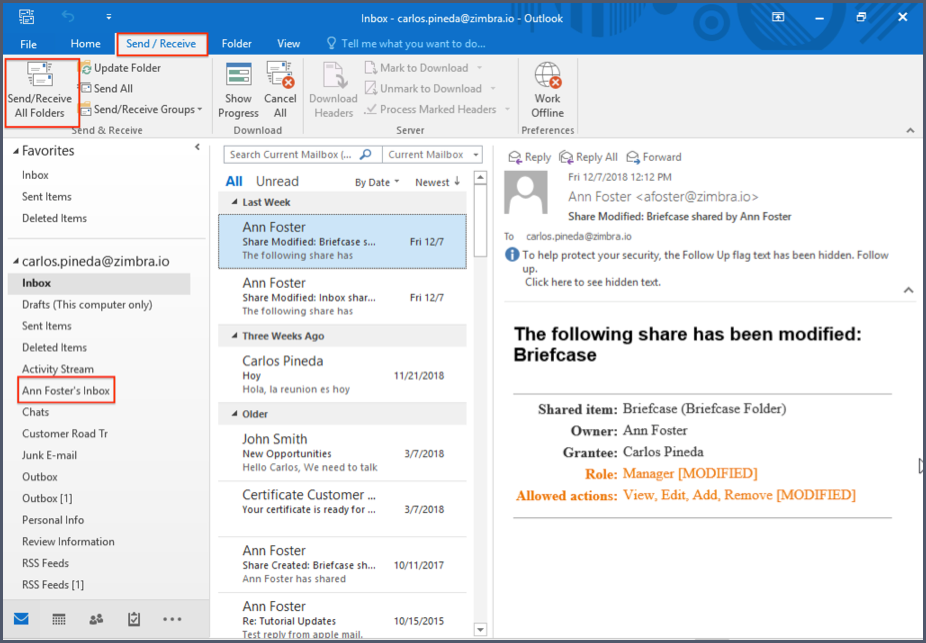Image resolution: width=926 pixels, height=643 pixels.
Task: Select the Send / Receive tab
Action: [x=161, y=44]
